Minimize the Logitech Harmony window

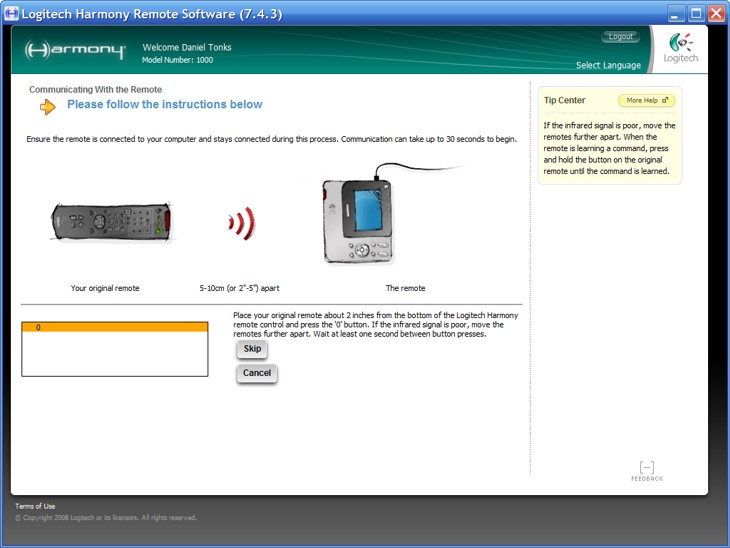pyautogui.click(x=677, y=13)
